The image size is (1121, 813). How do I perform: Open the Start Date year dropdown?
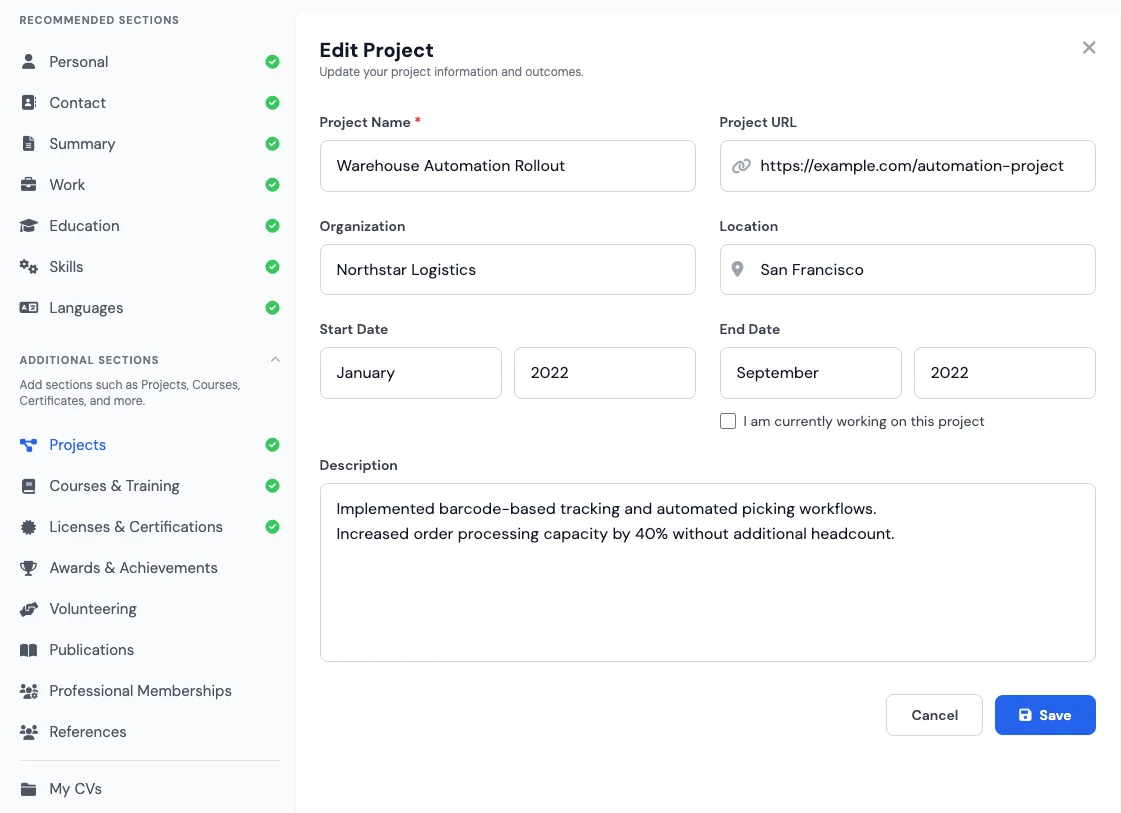[x=604, y=373]
